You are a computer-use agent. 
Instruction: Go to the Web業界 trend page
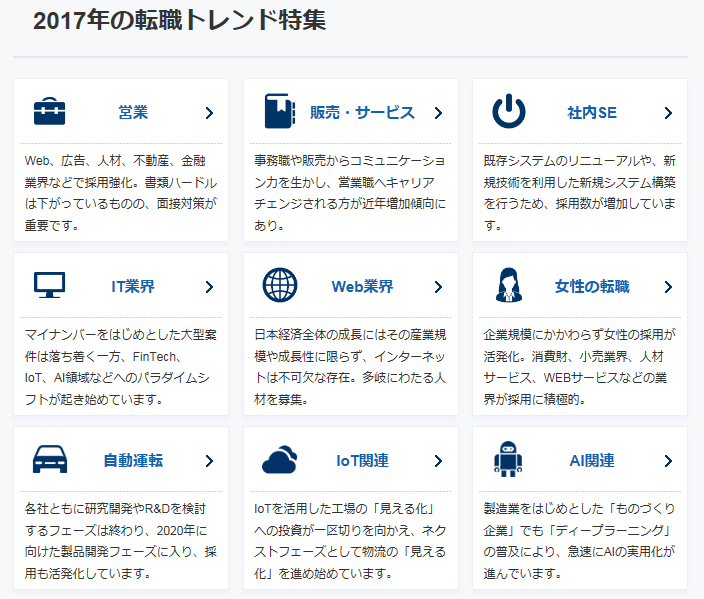362,286
